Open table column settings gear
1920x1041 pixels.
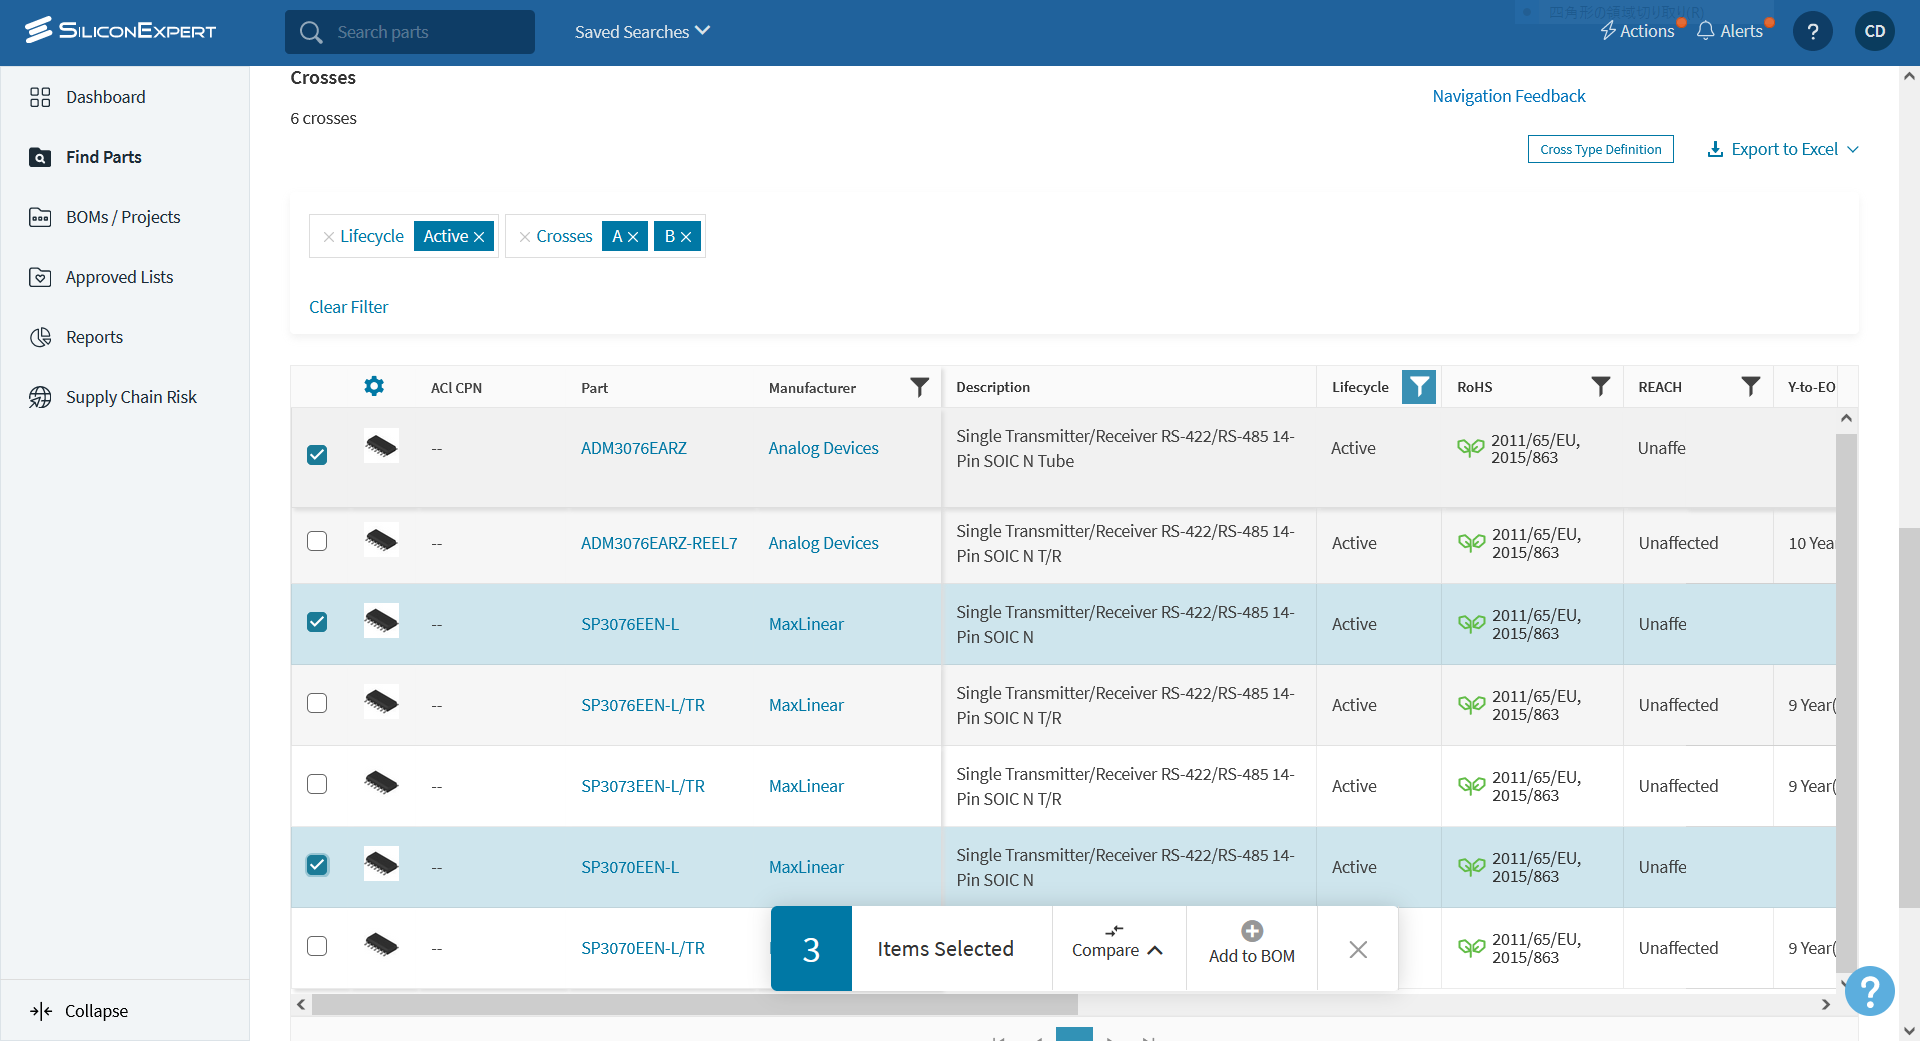(374, 386)
